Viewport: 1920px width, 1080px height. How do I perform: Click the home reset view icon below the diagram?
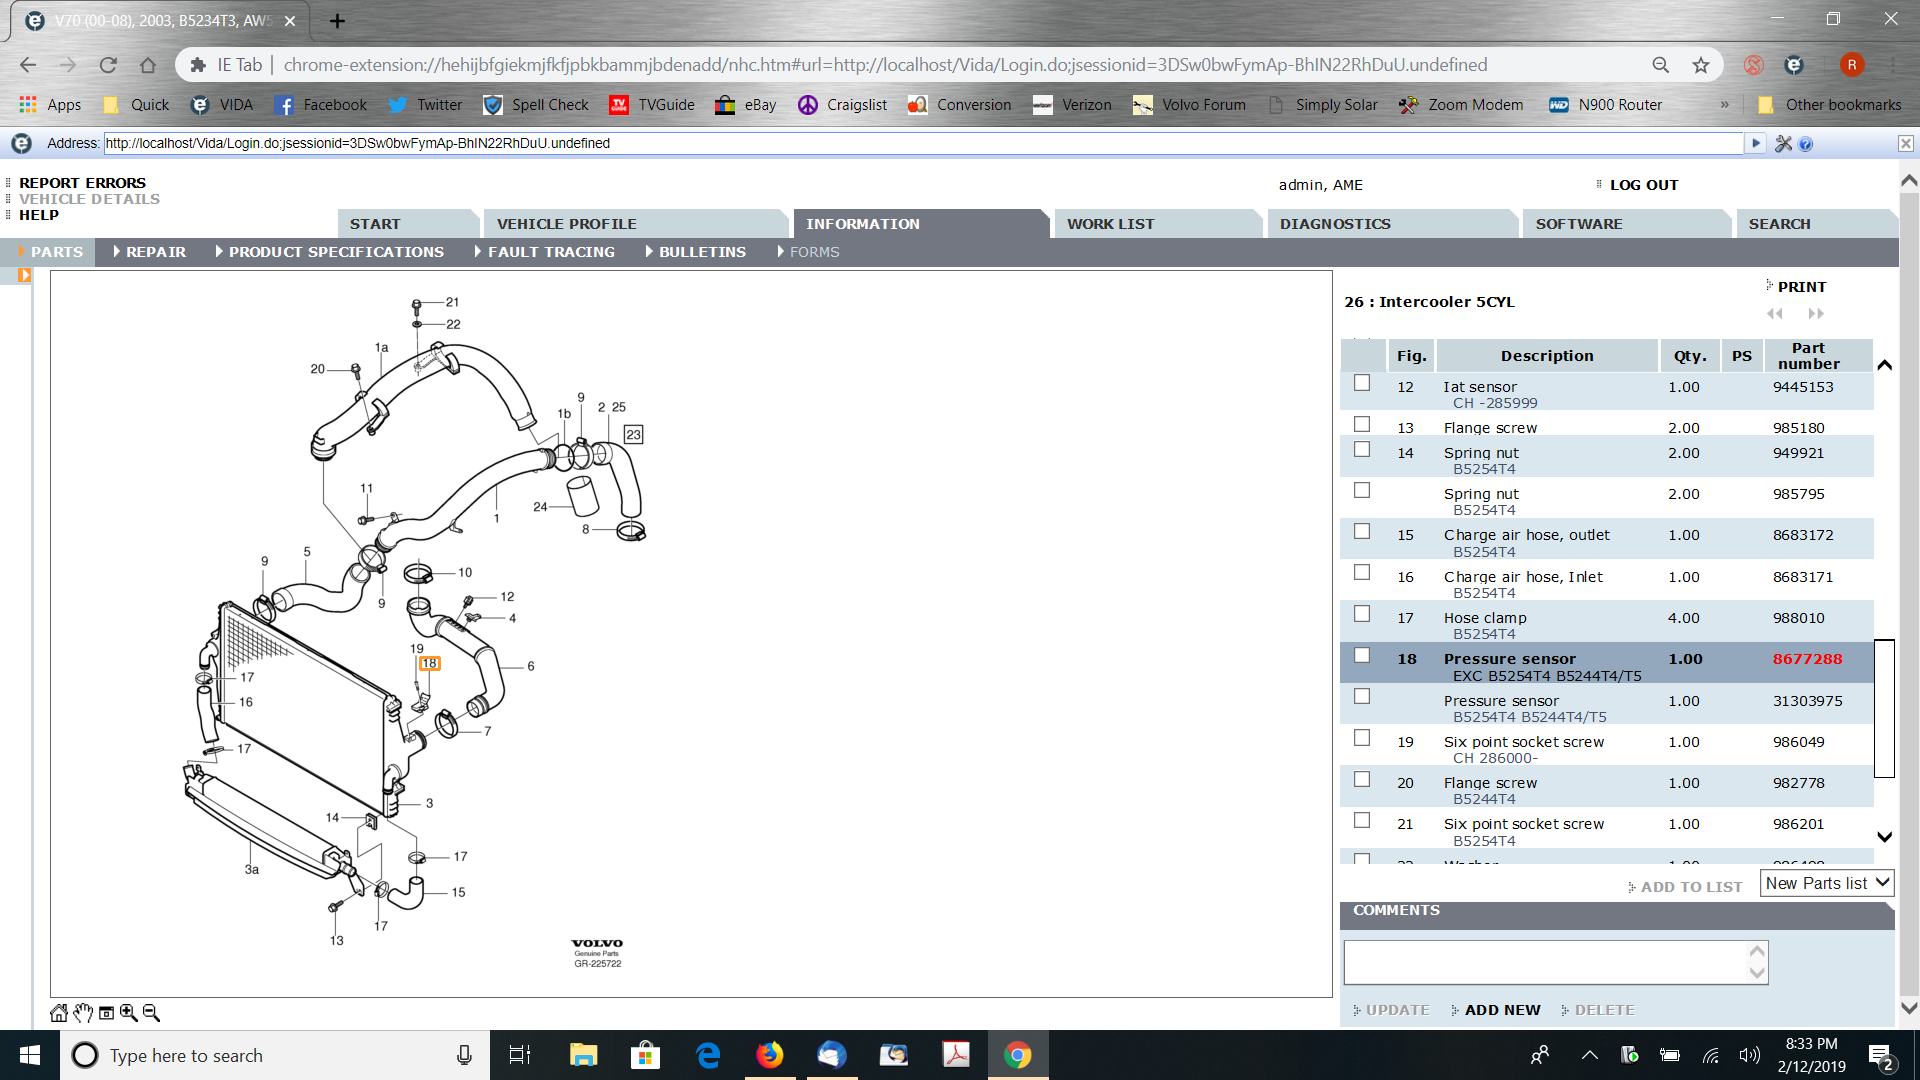point(59,1013)
